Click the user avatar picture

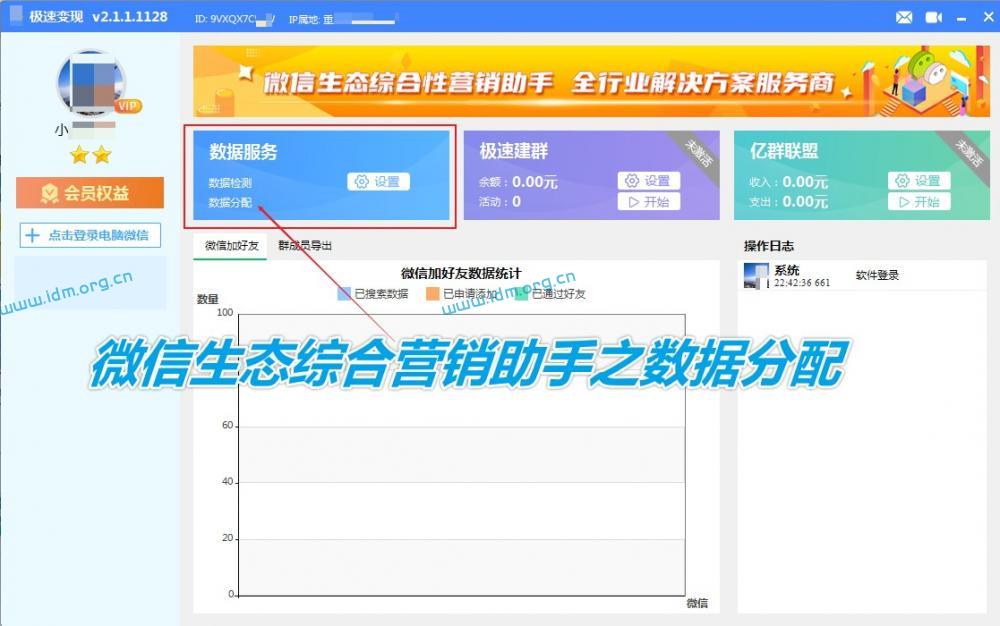point(91,84)
